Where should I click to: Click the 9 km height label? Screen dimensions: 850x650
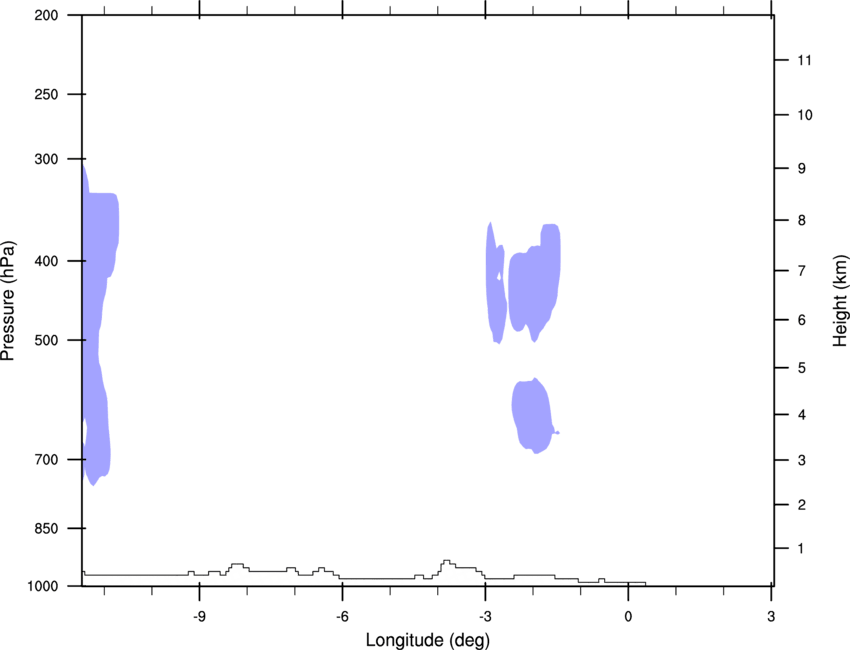coord(802,169)
